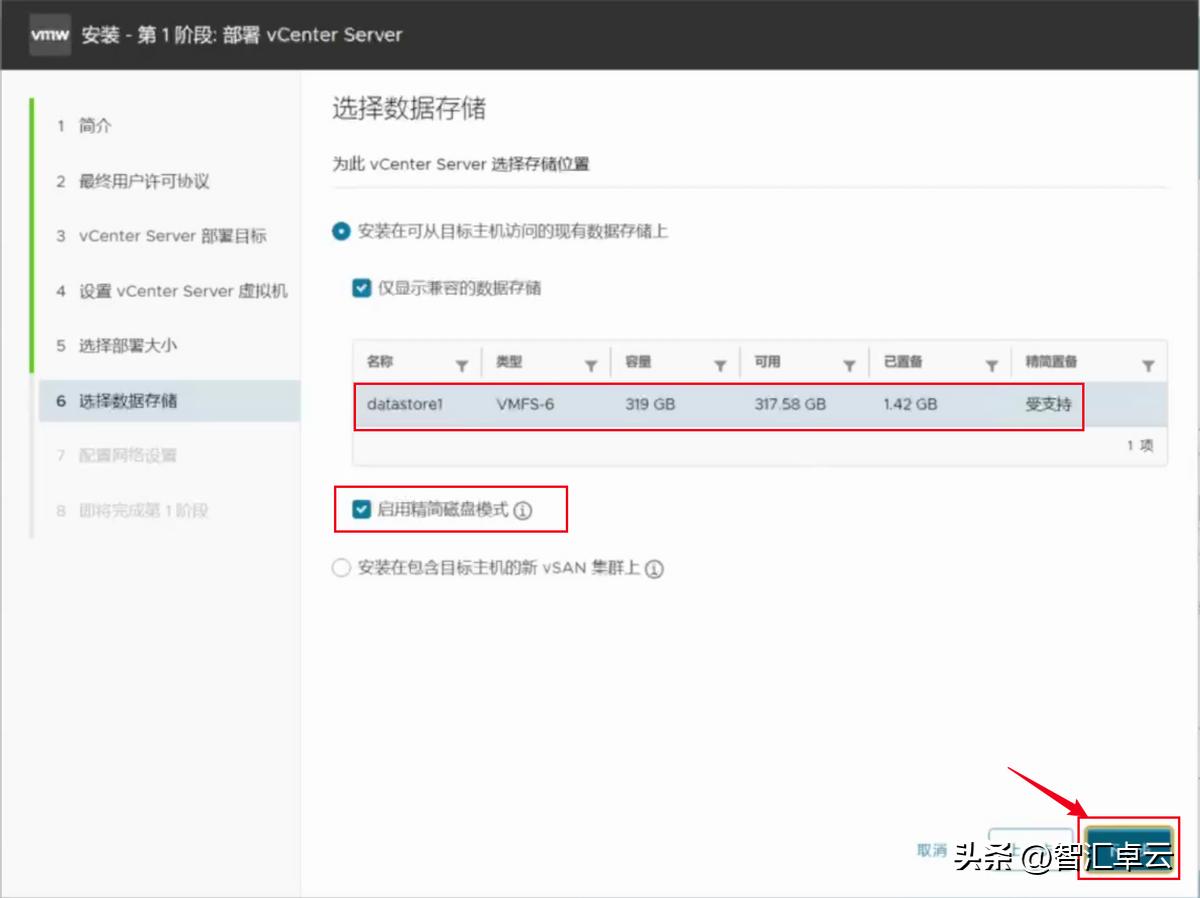Screen dimensions: 1200x898
Task: Open filter for 可用 column
Action: click(x=849, y=365)
